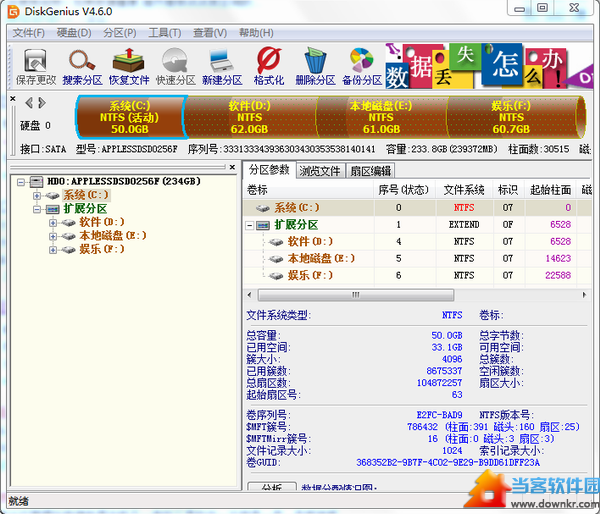Image resolution: width=600 pixels, height=514 pixels.
Task: Click the 保存更改 save changes icon
Action: [x=36, y=67]
